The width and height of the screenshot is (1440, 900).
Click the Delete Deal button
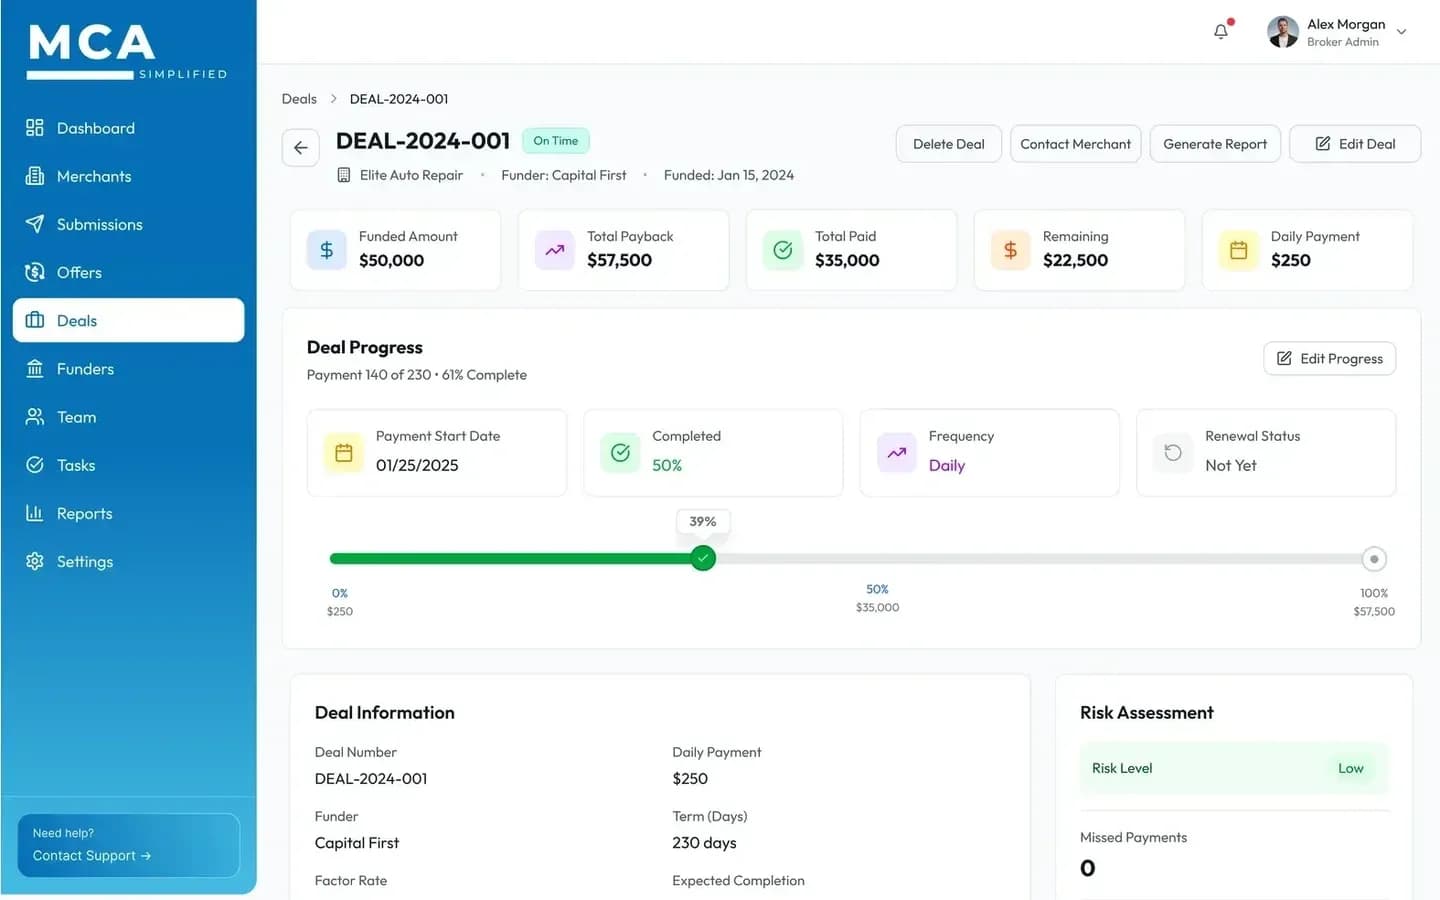pos(948,144)
